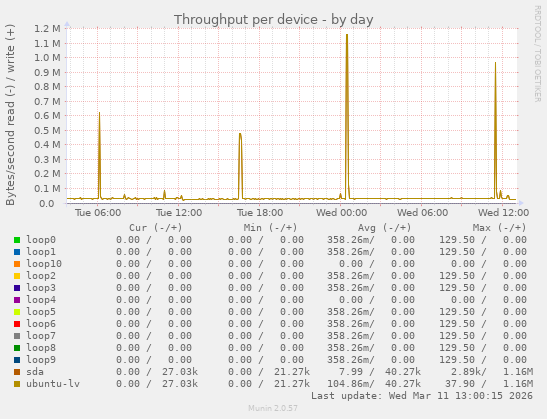Click the sda Avg read value 7.99
The width and height of the screenshot is (547, 419).
pos(351,372)
